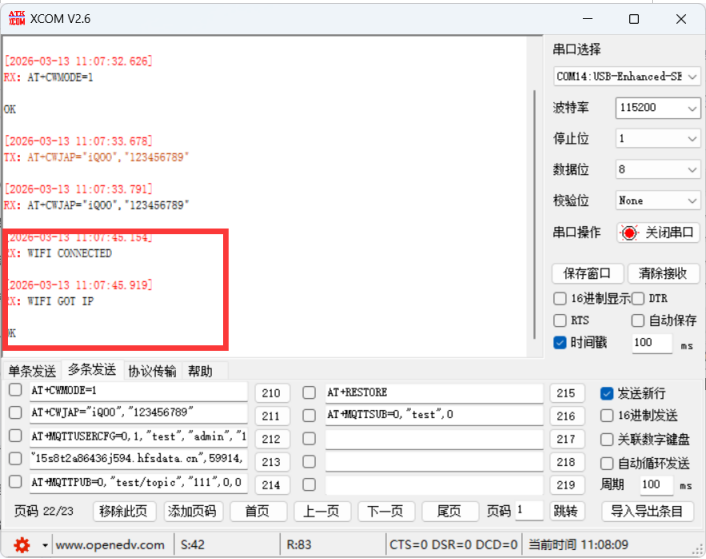This screenshot has height=559, width=706.
Task: Open the stop bits dropdown
Action: 658,139
